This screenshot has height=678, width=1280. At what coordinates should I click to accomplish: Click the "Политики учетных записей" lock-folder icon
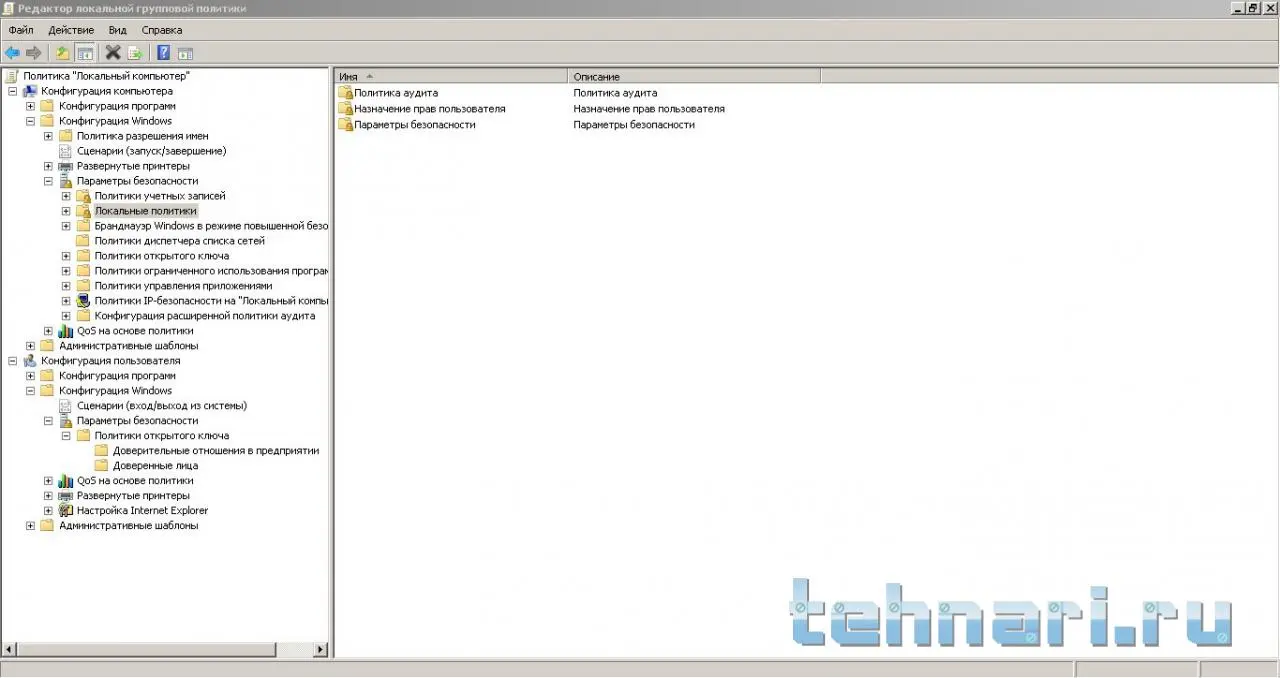click(x=84, y=196)
